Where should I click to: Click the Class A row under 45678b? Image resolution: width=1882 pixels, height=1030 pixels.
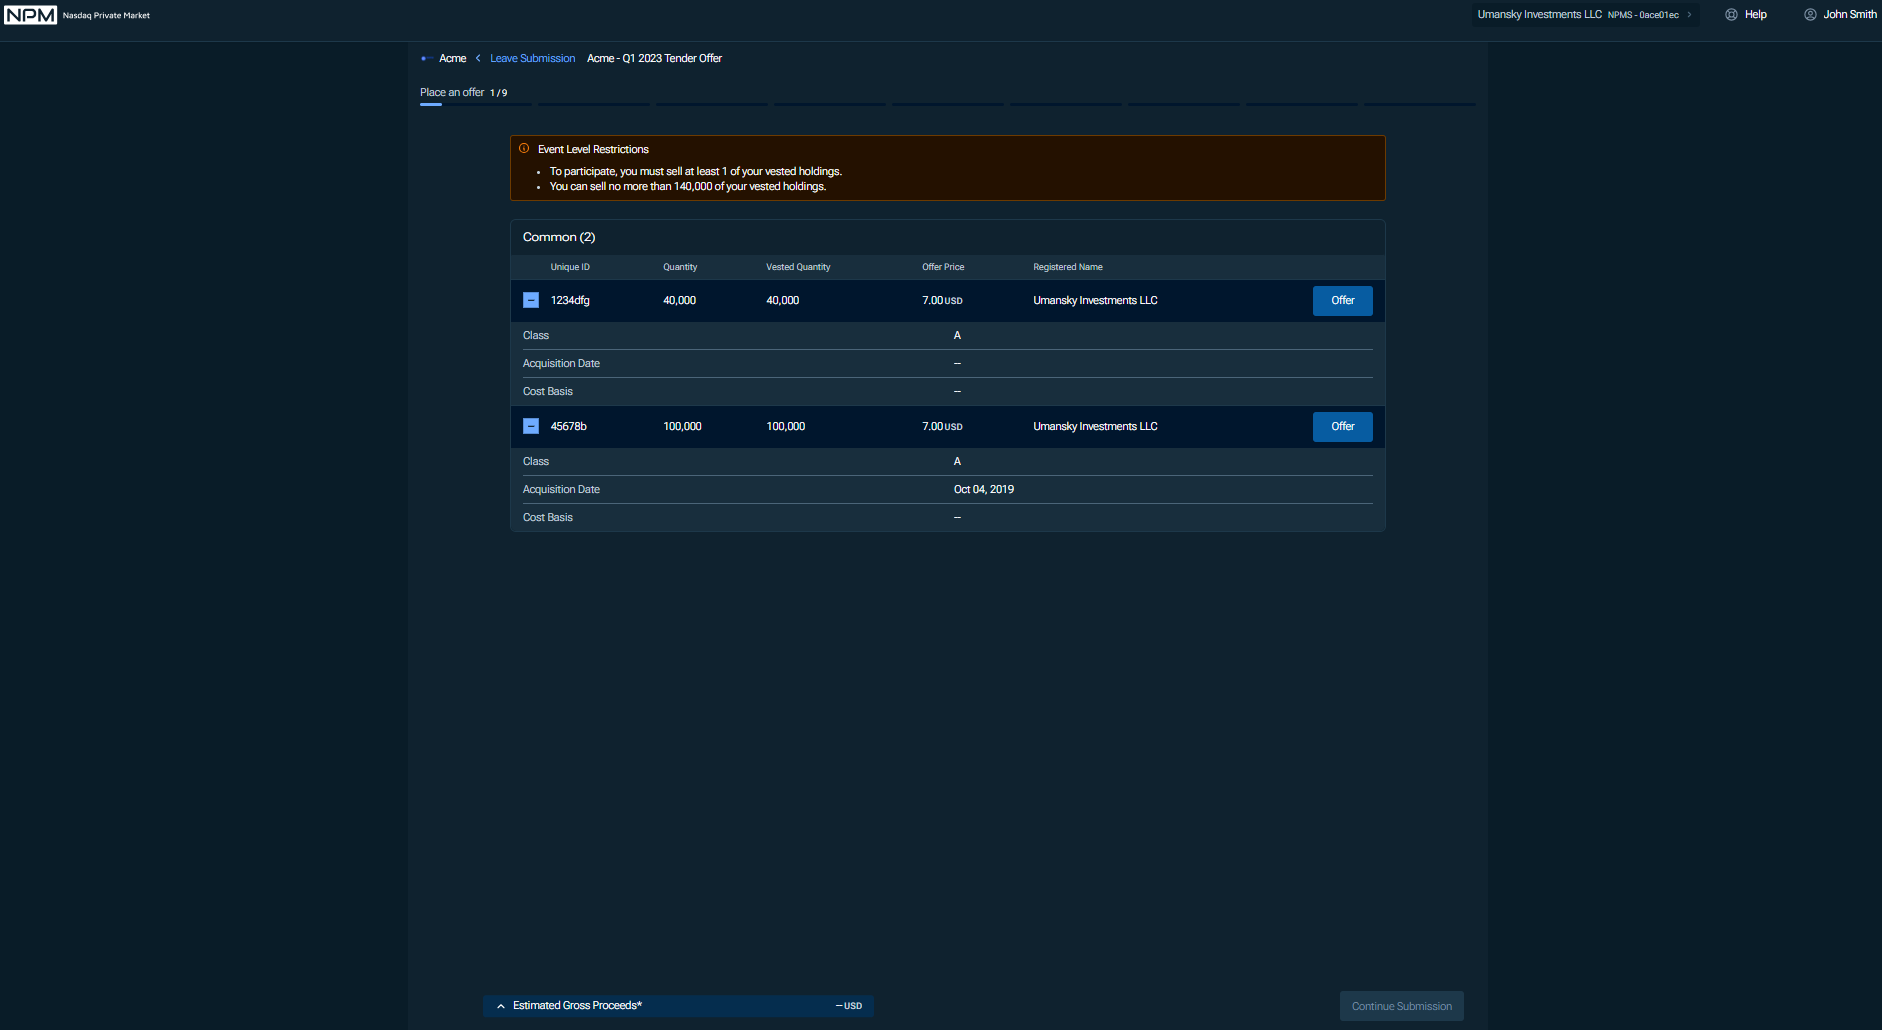click(947, 462)
